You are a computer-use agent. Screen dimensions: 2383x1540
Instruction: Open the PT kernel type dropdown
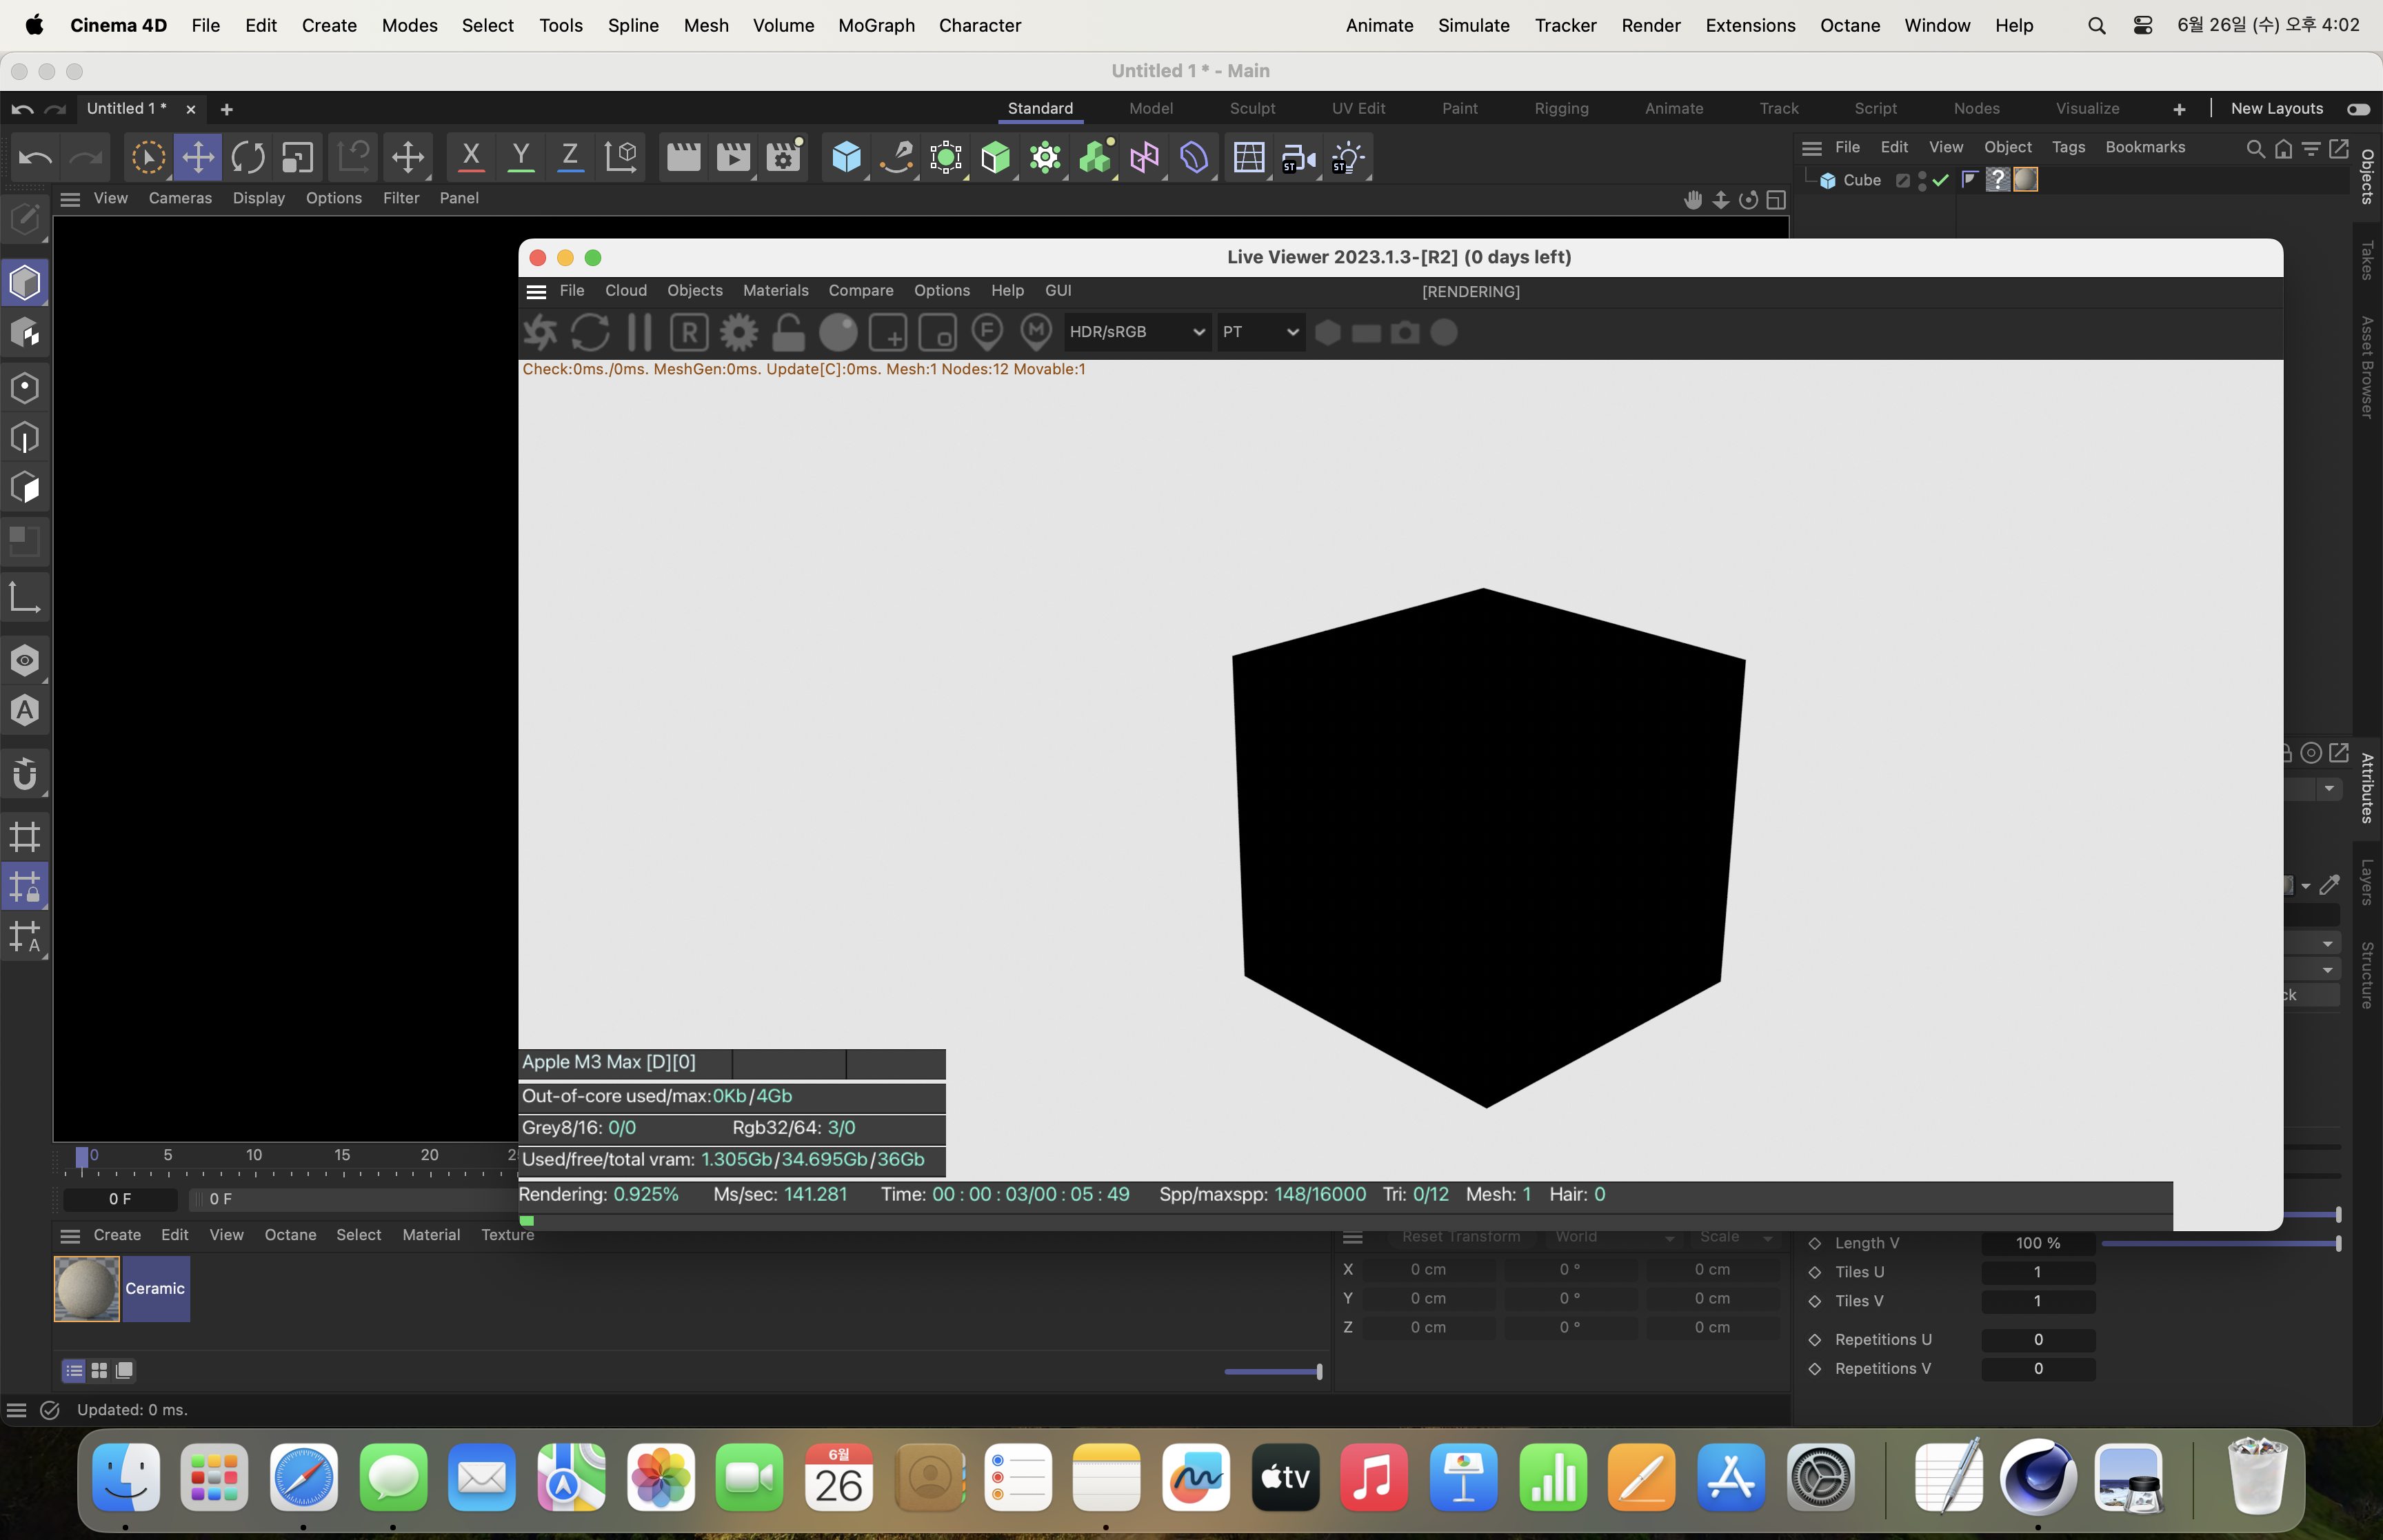(x=1260, y=332)
